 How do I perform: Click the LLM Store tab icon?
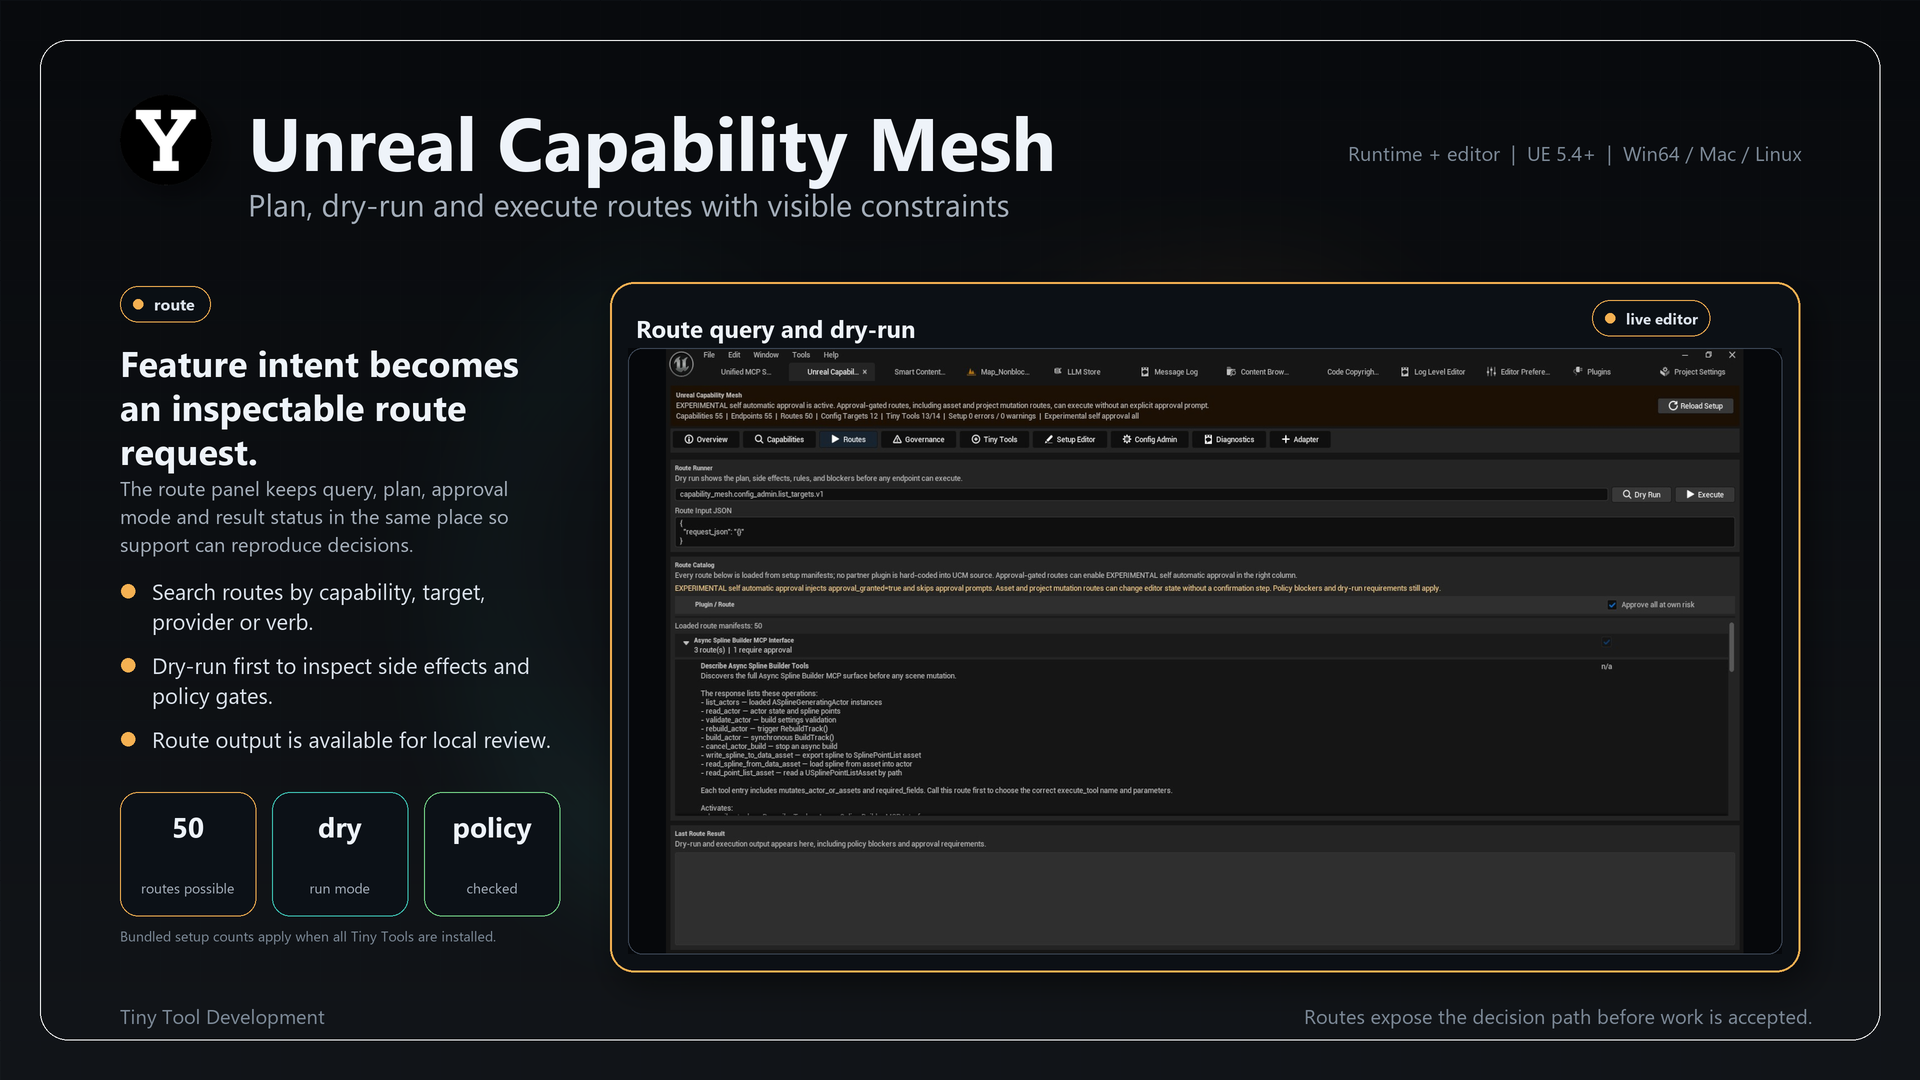(1058, 372)
